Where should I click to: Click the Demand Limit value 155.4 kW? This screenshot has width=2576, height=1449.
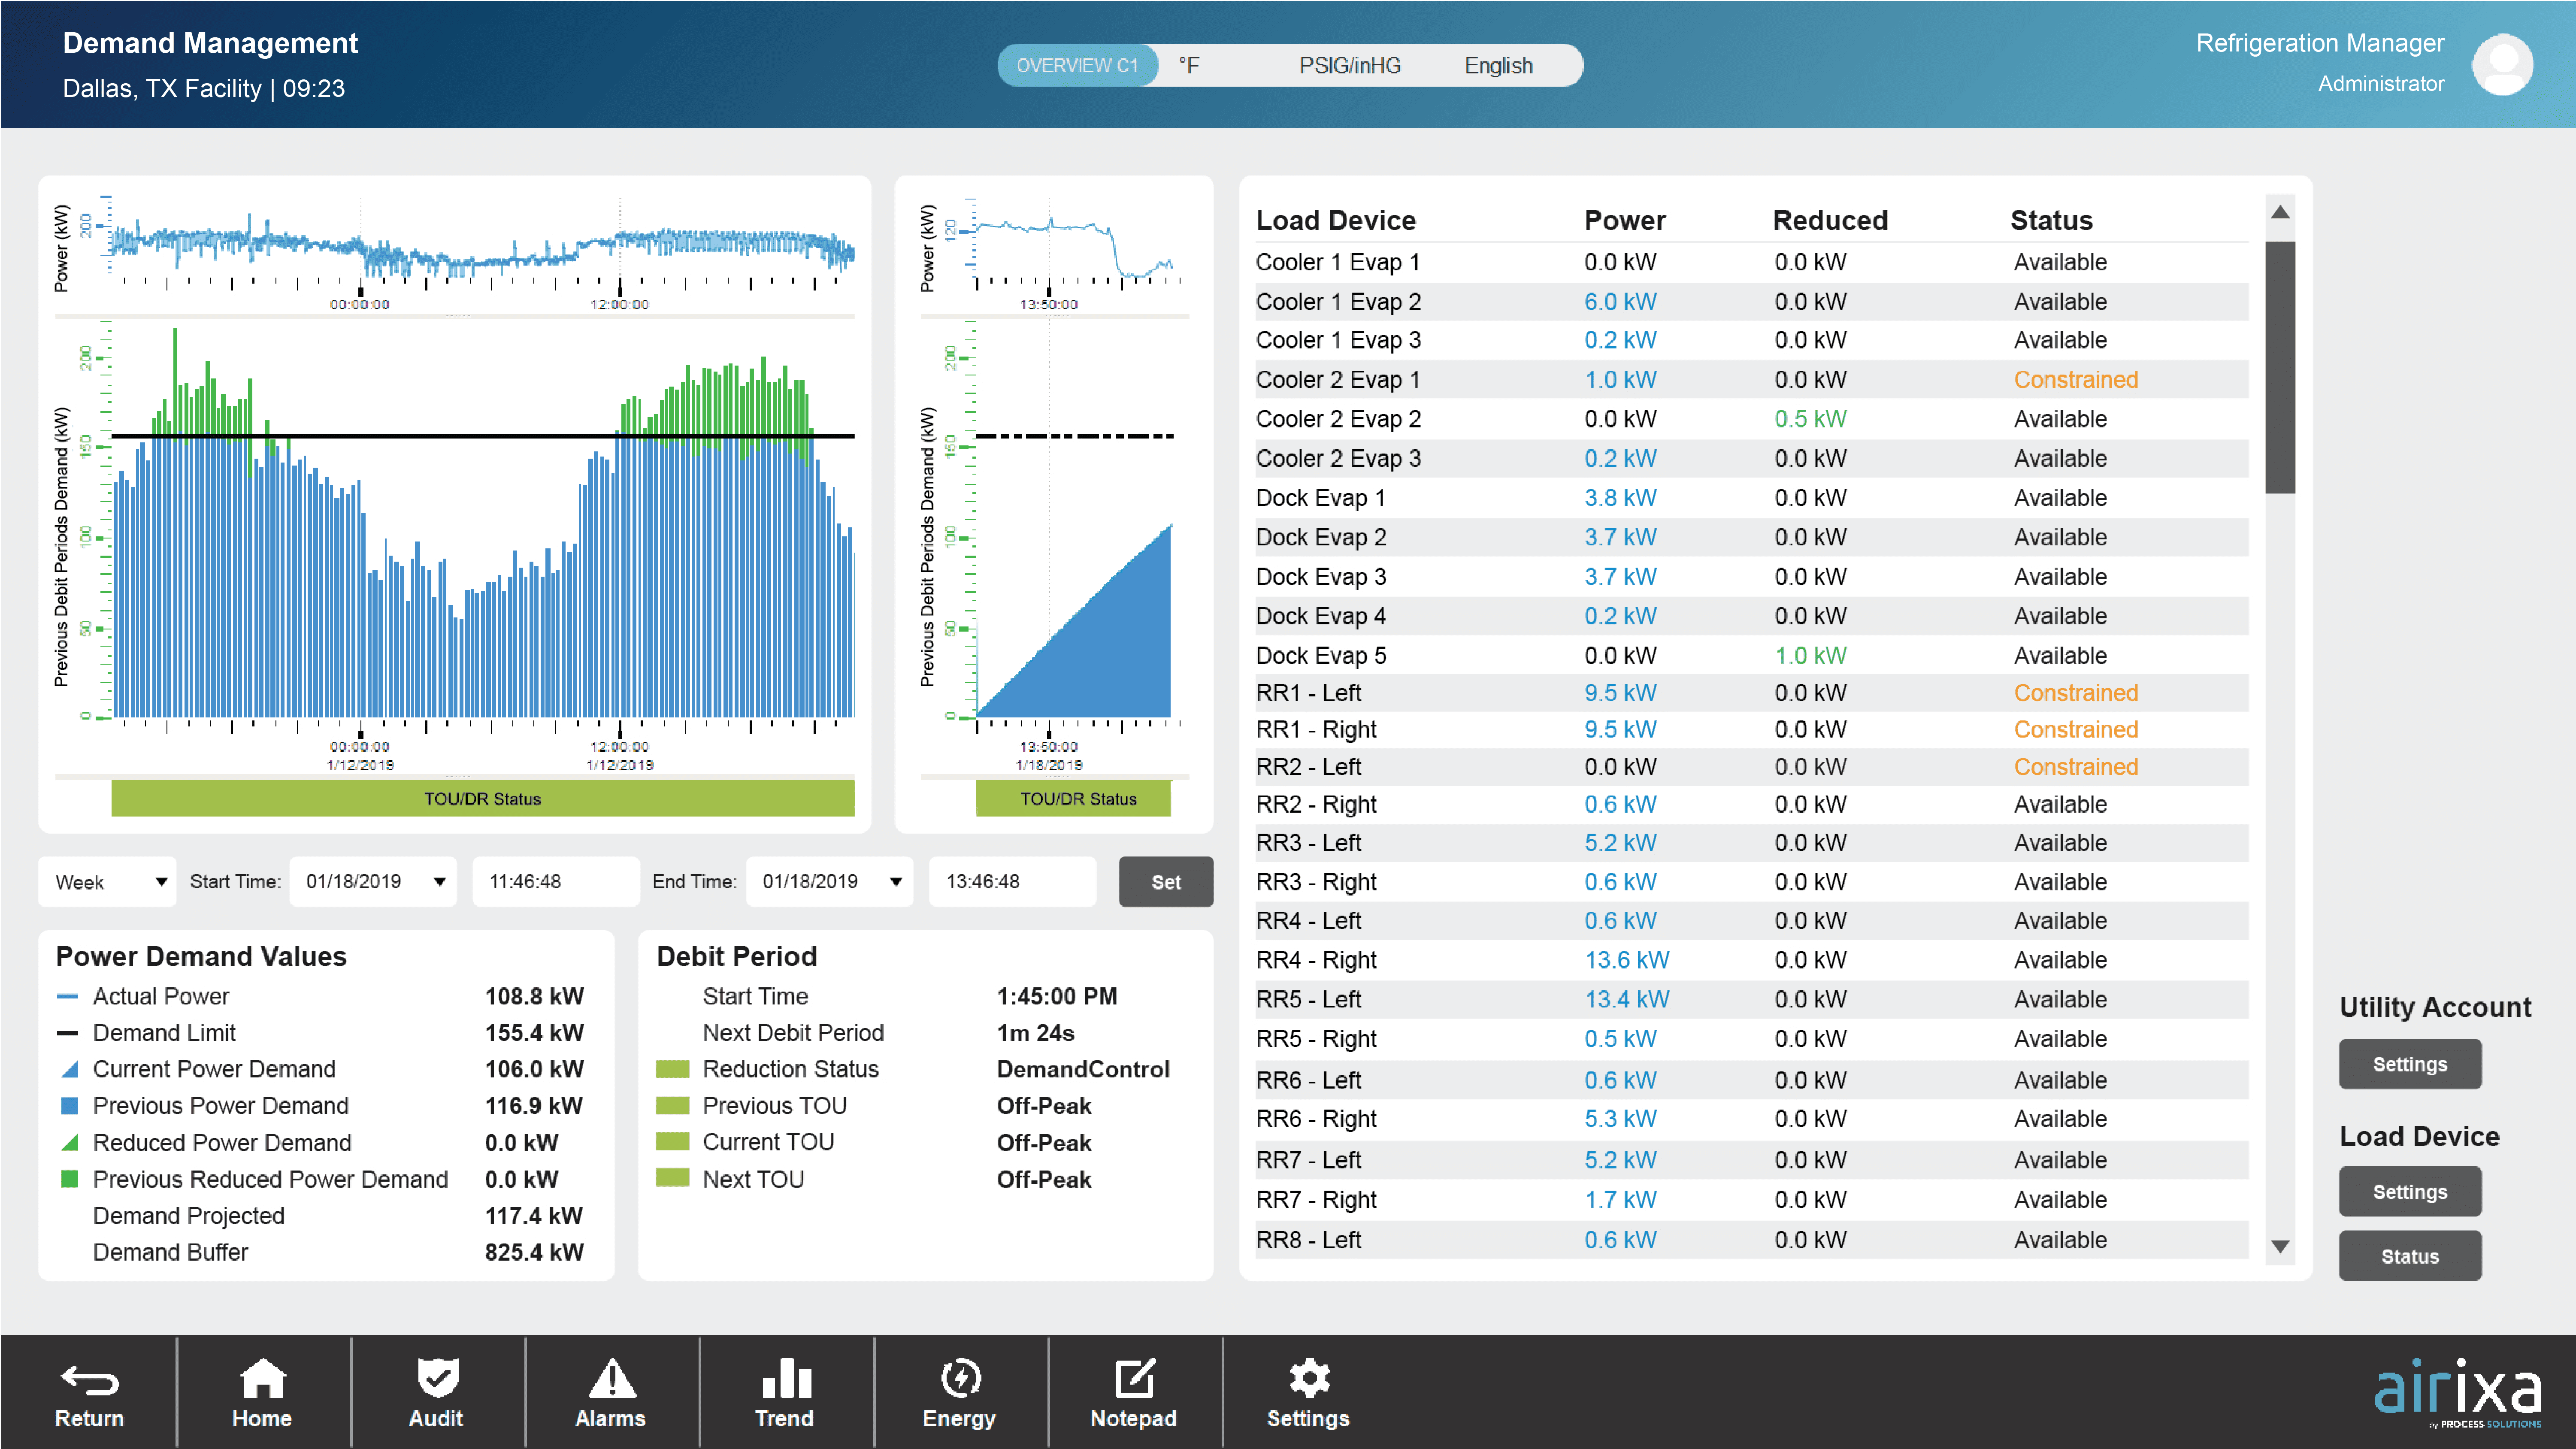click(534, 1032)
